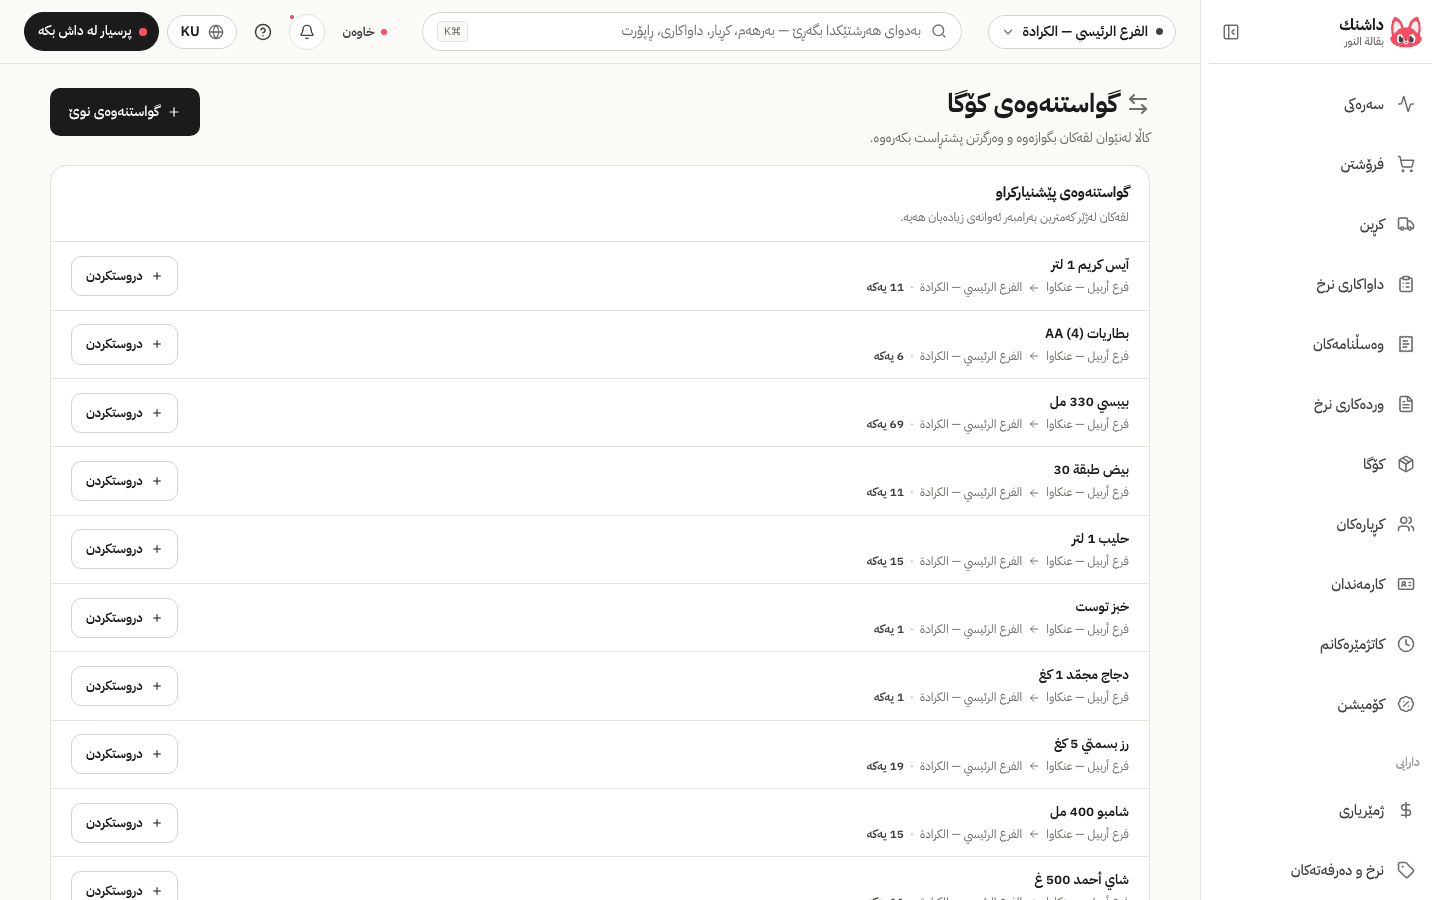Open the branch selector الفرع الرئيسي dropdown
Screen dimensions: 1440x900
click(1082, 32)
